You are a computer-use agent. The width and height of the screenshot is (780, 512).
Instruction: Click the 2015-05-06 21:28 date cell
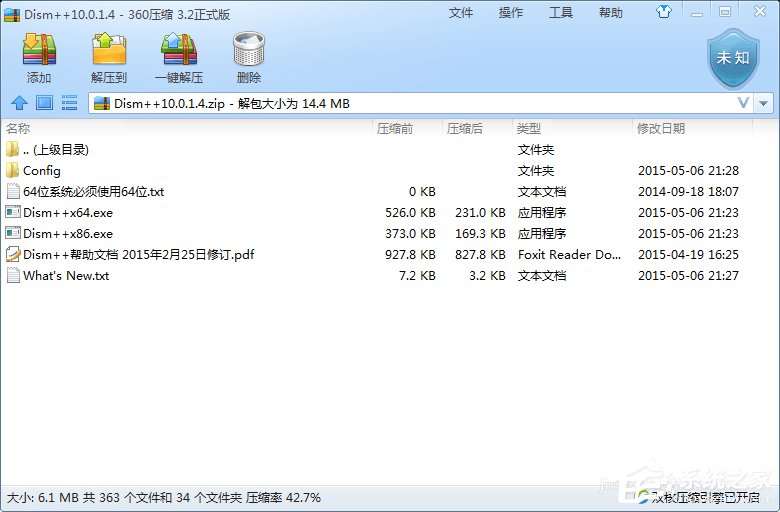[688, 171]
